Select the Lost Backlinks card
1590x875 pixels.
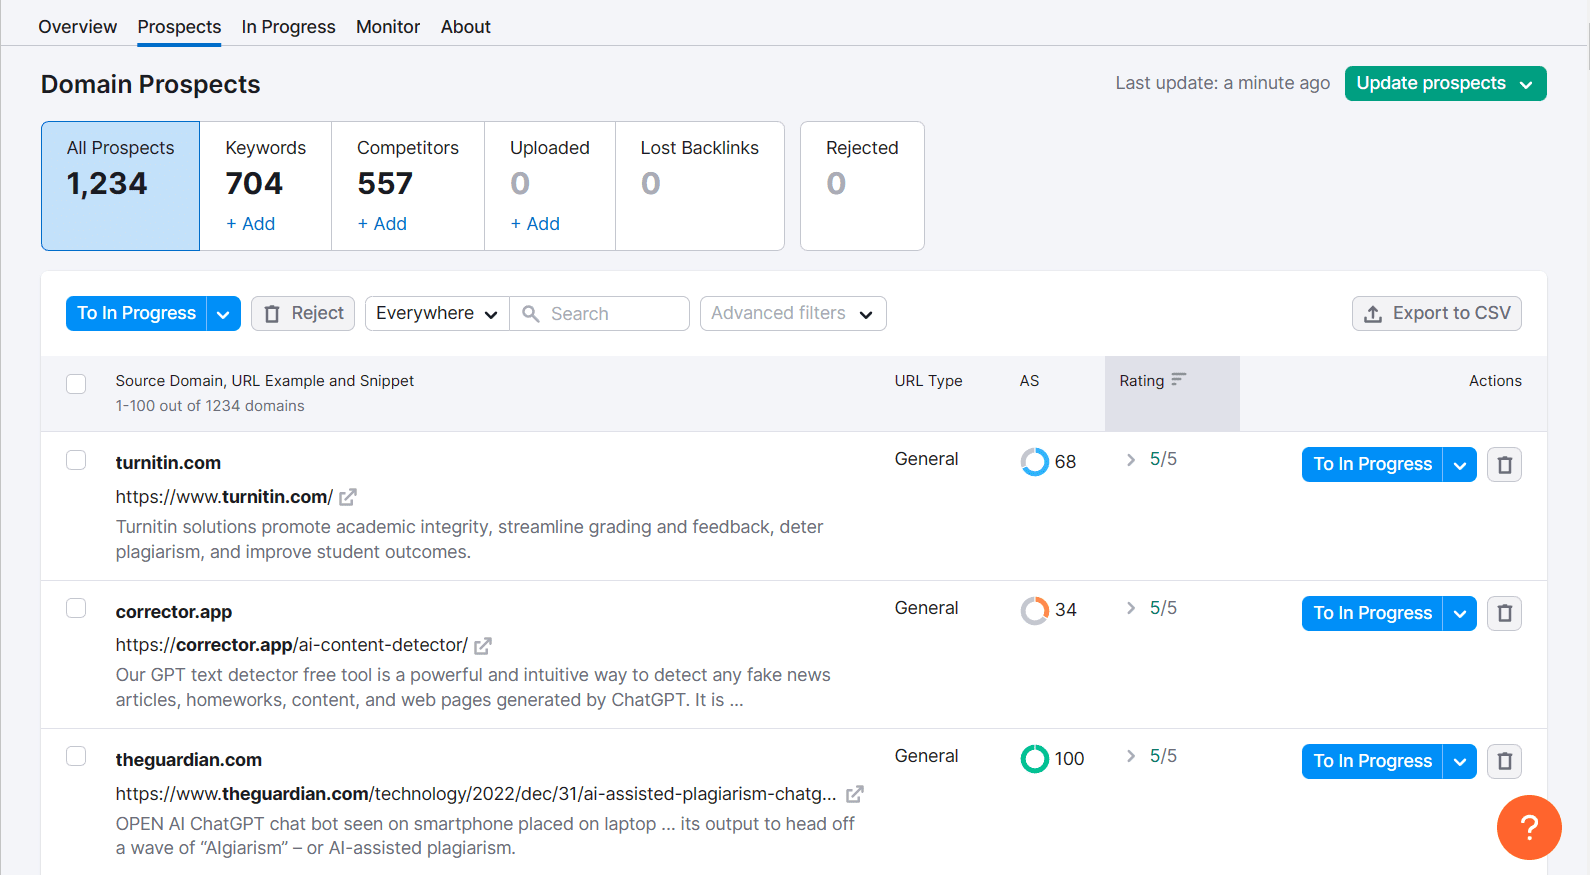[700, 186]
